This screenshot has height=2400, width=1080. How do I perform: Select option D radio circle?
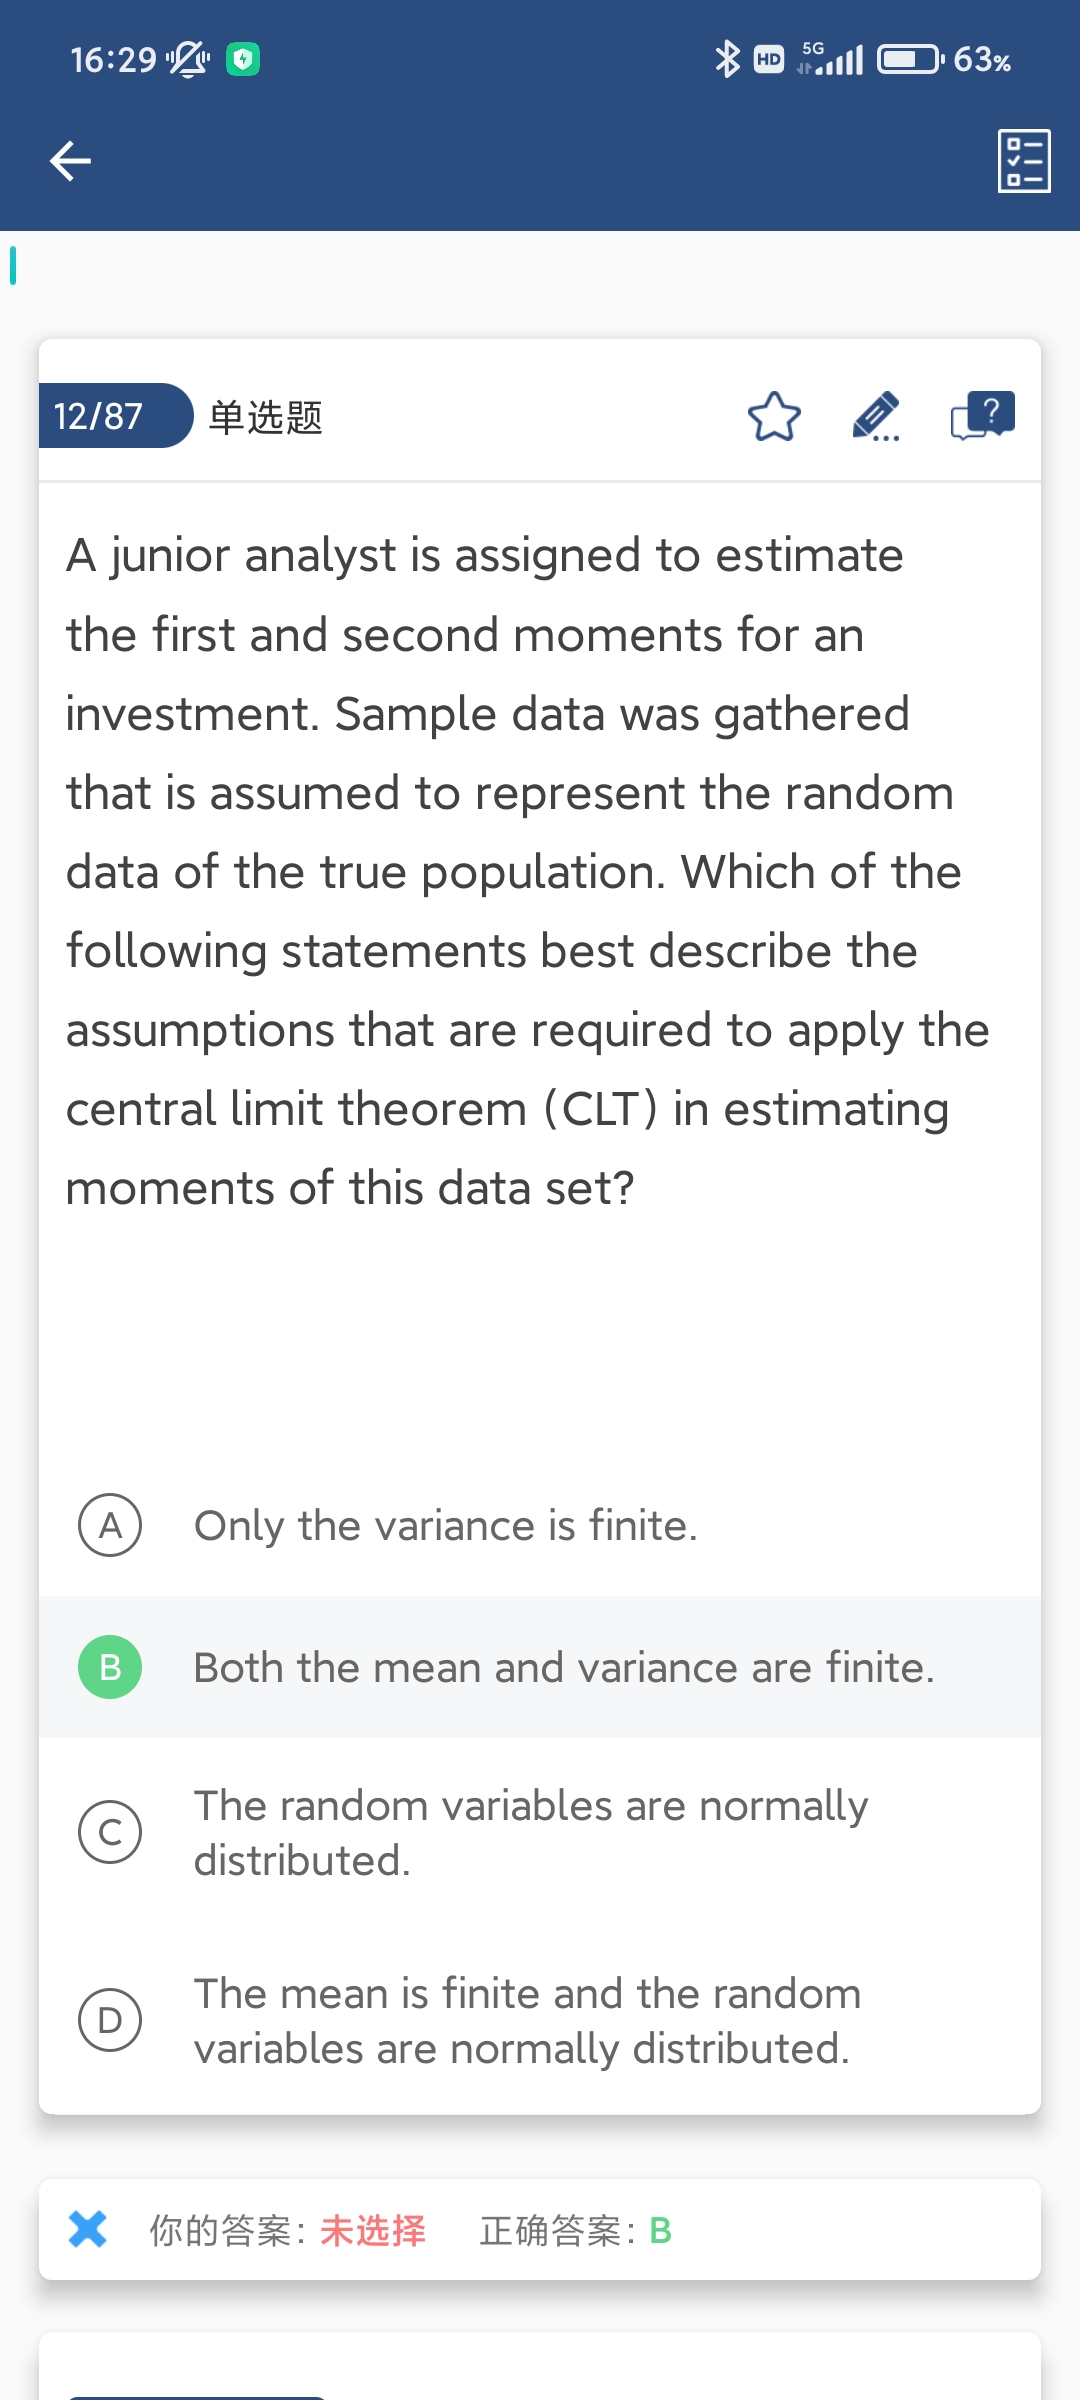110,2020
